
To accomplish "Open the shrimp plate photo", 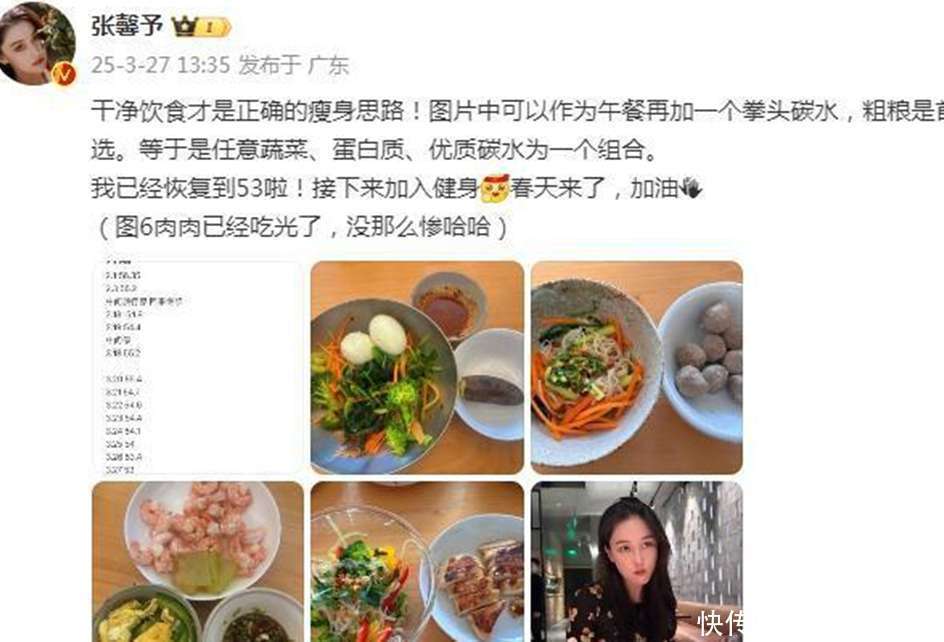I will 197,561.
